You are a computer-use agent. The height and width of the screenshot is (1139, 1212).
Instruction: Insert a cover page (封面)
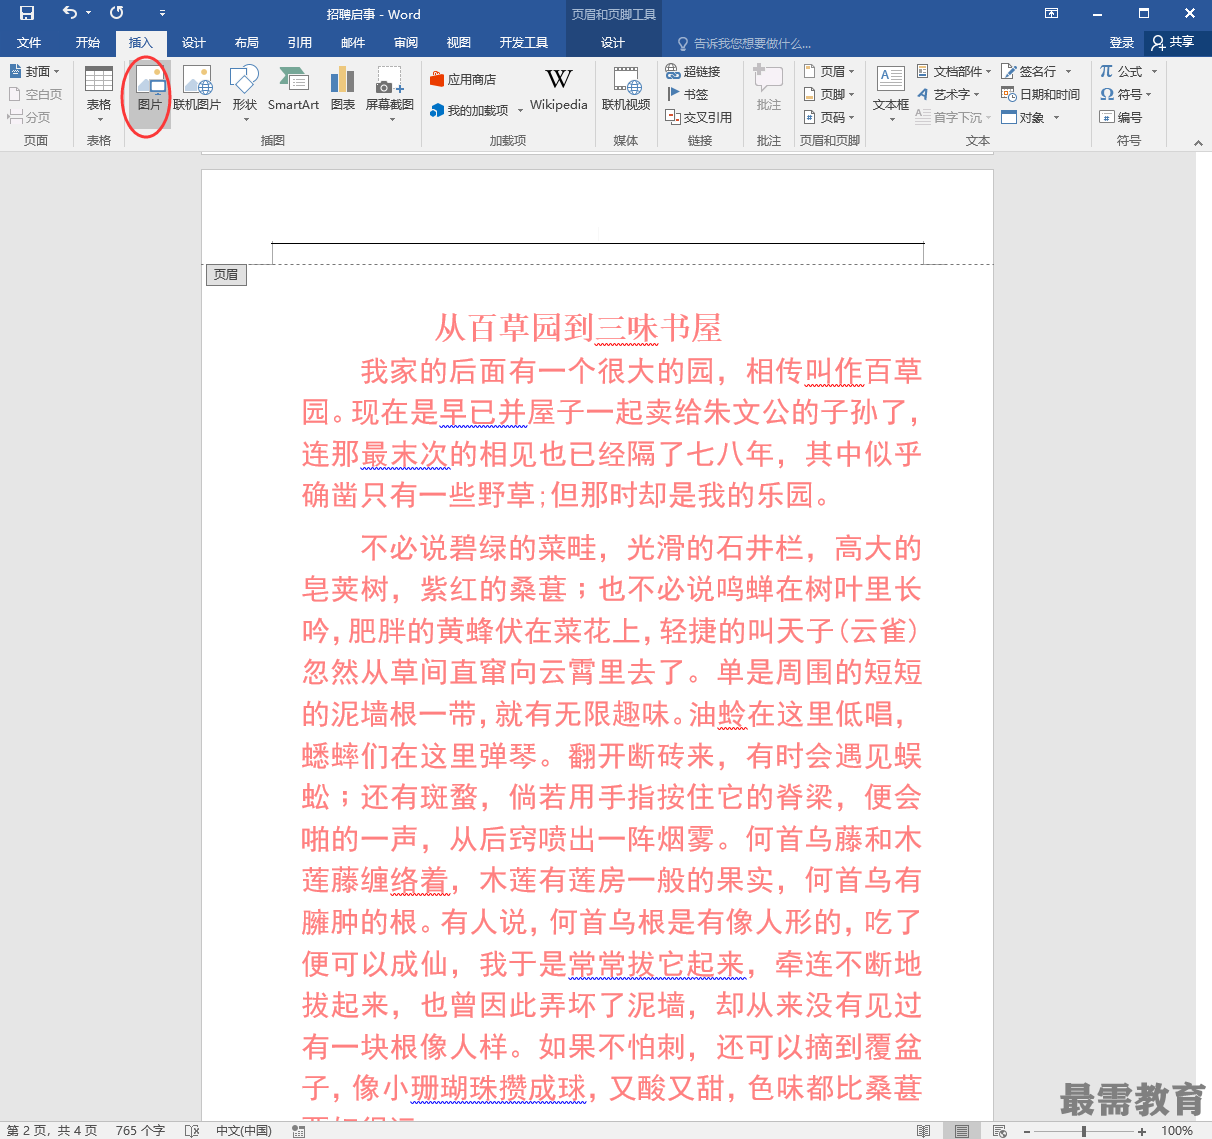tap(35, 71)
